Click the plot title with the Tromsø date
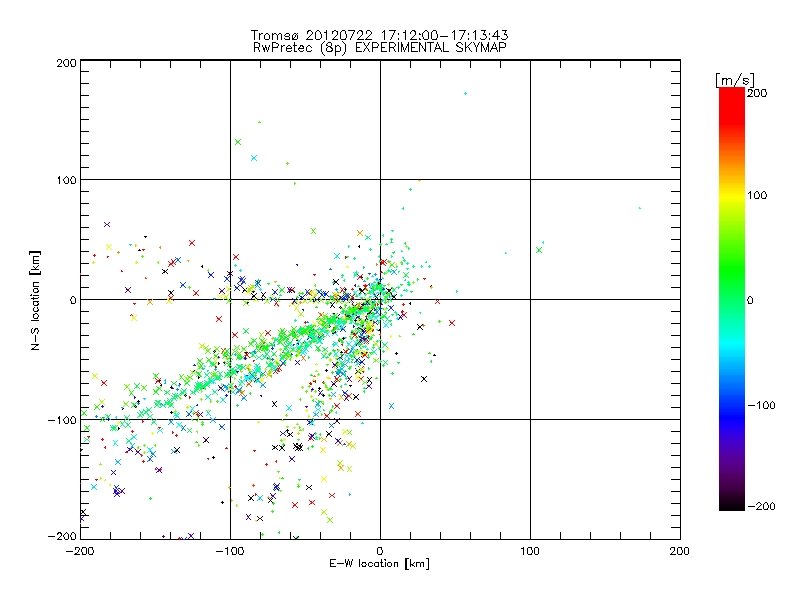Image resolution: width=800 pixels, height=600 pixels. click(x=380, y=35)
